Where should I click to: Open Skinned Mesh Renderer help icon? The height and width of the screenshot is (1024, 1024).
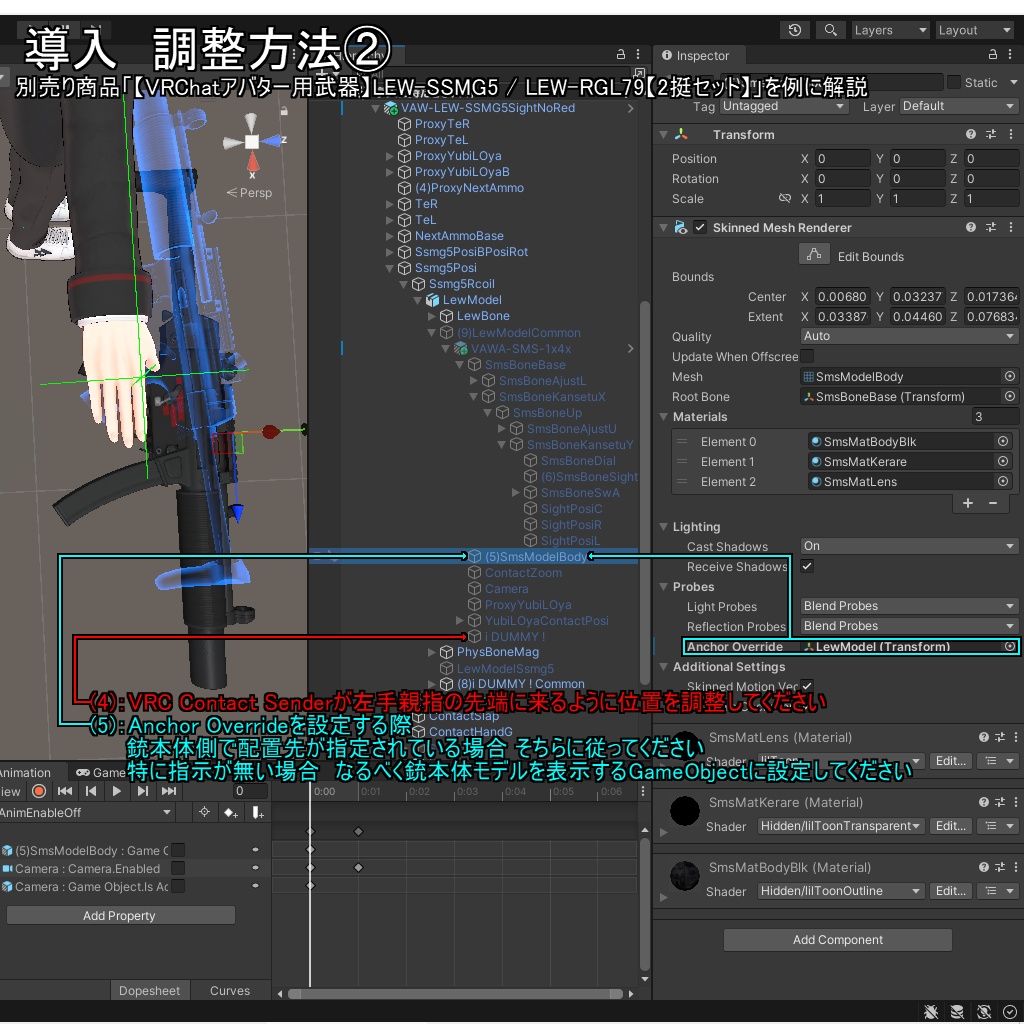971,227
